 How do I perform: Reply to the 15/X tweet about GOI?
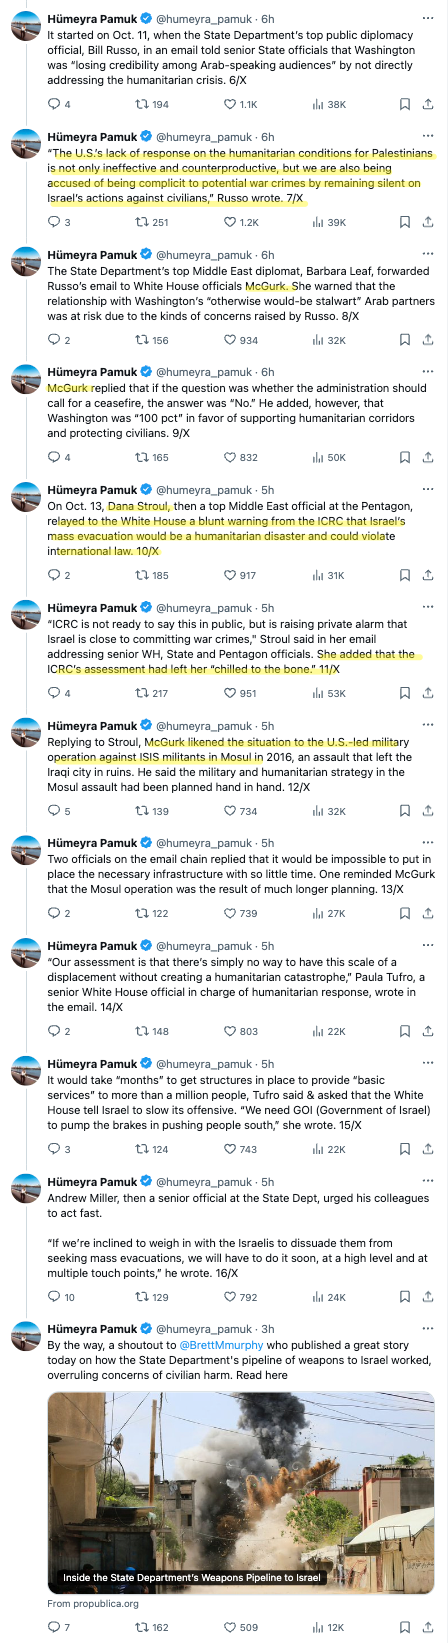(59, 1149)
